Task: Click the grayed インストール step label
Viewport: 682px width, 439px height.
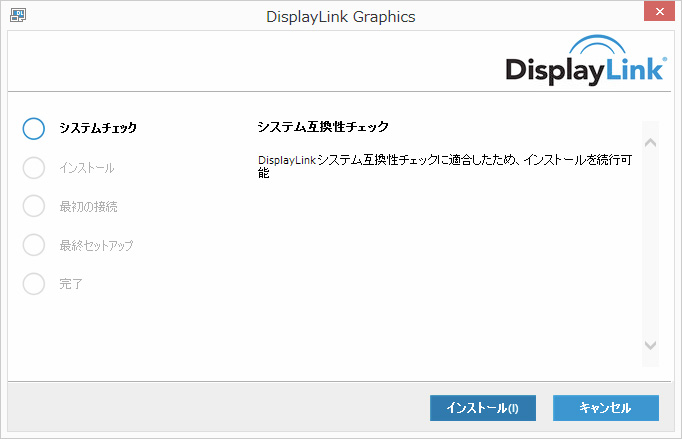Action: pos(87,168)
